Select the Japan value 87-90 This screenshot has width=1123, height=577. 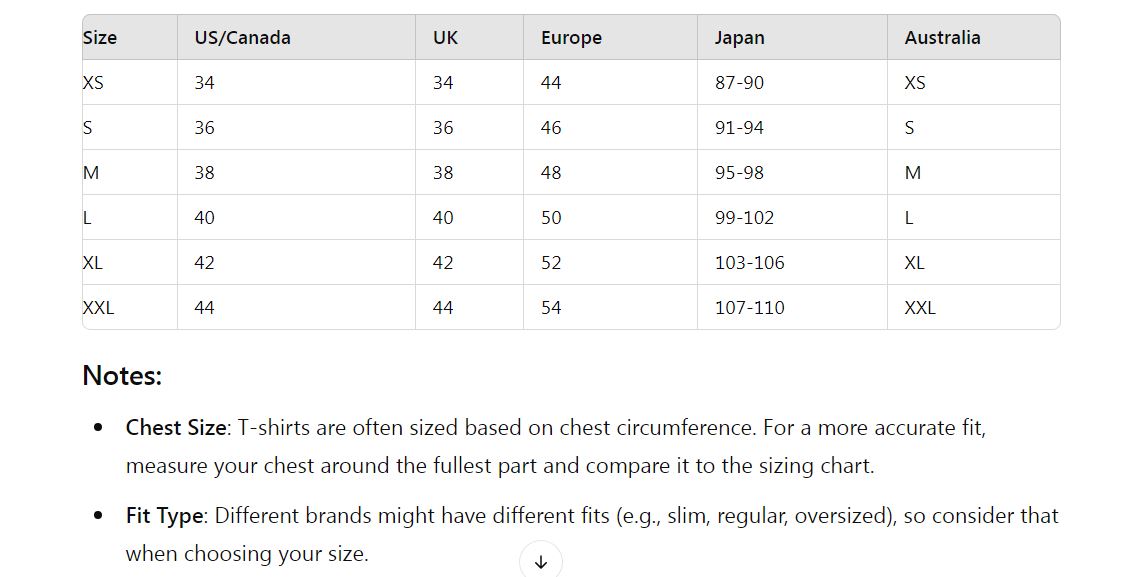pos(739,83)
